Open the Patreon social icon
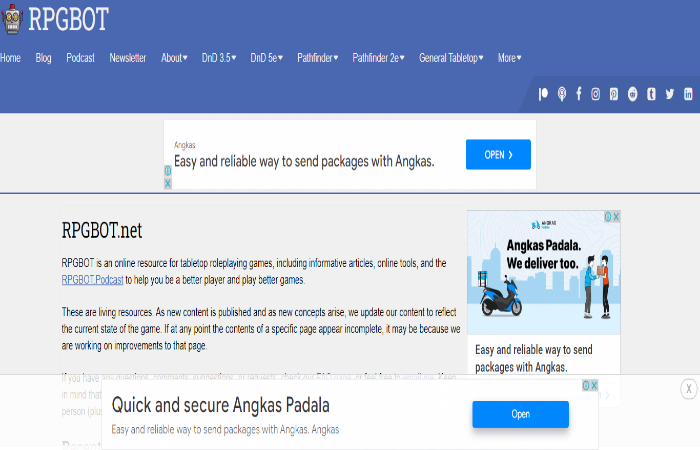700x450 pixels. coord(543,94)
